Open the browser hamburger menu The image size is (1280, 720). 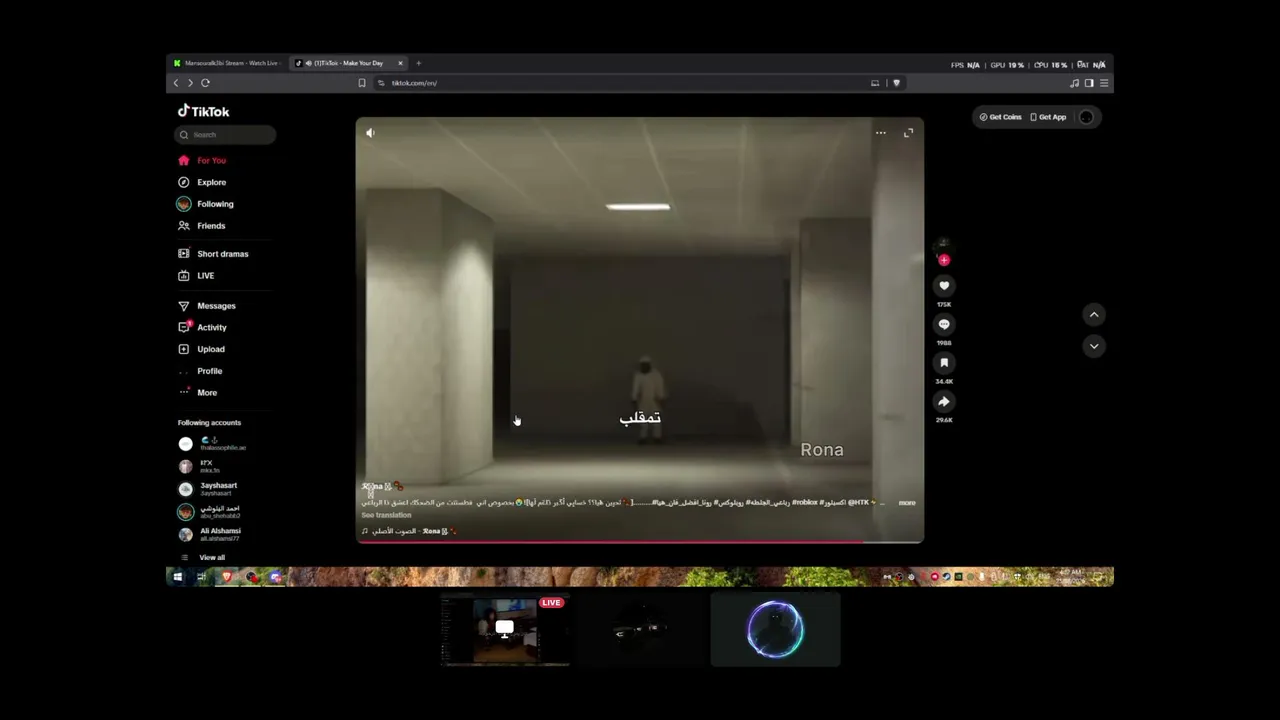[1104, 83]
